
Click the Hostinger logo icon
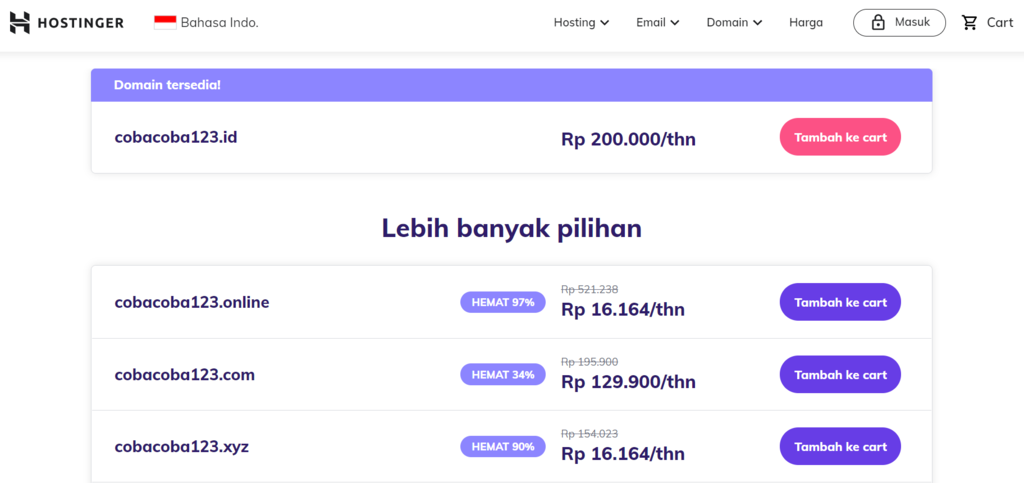coord(20,23)
